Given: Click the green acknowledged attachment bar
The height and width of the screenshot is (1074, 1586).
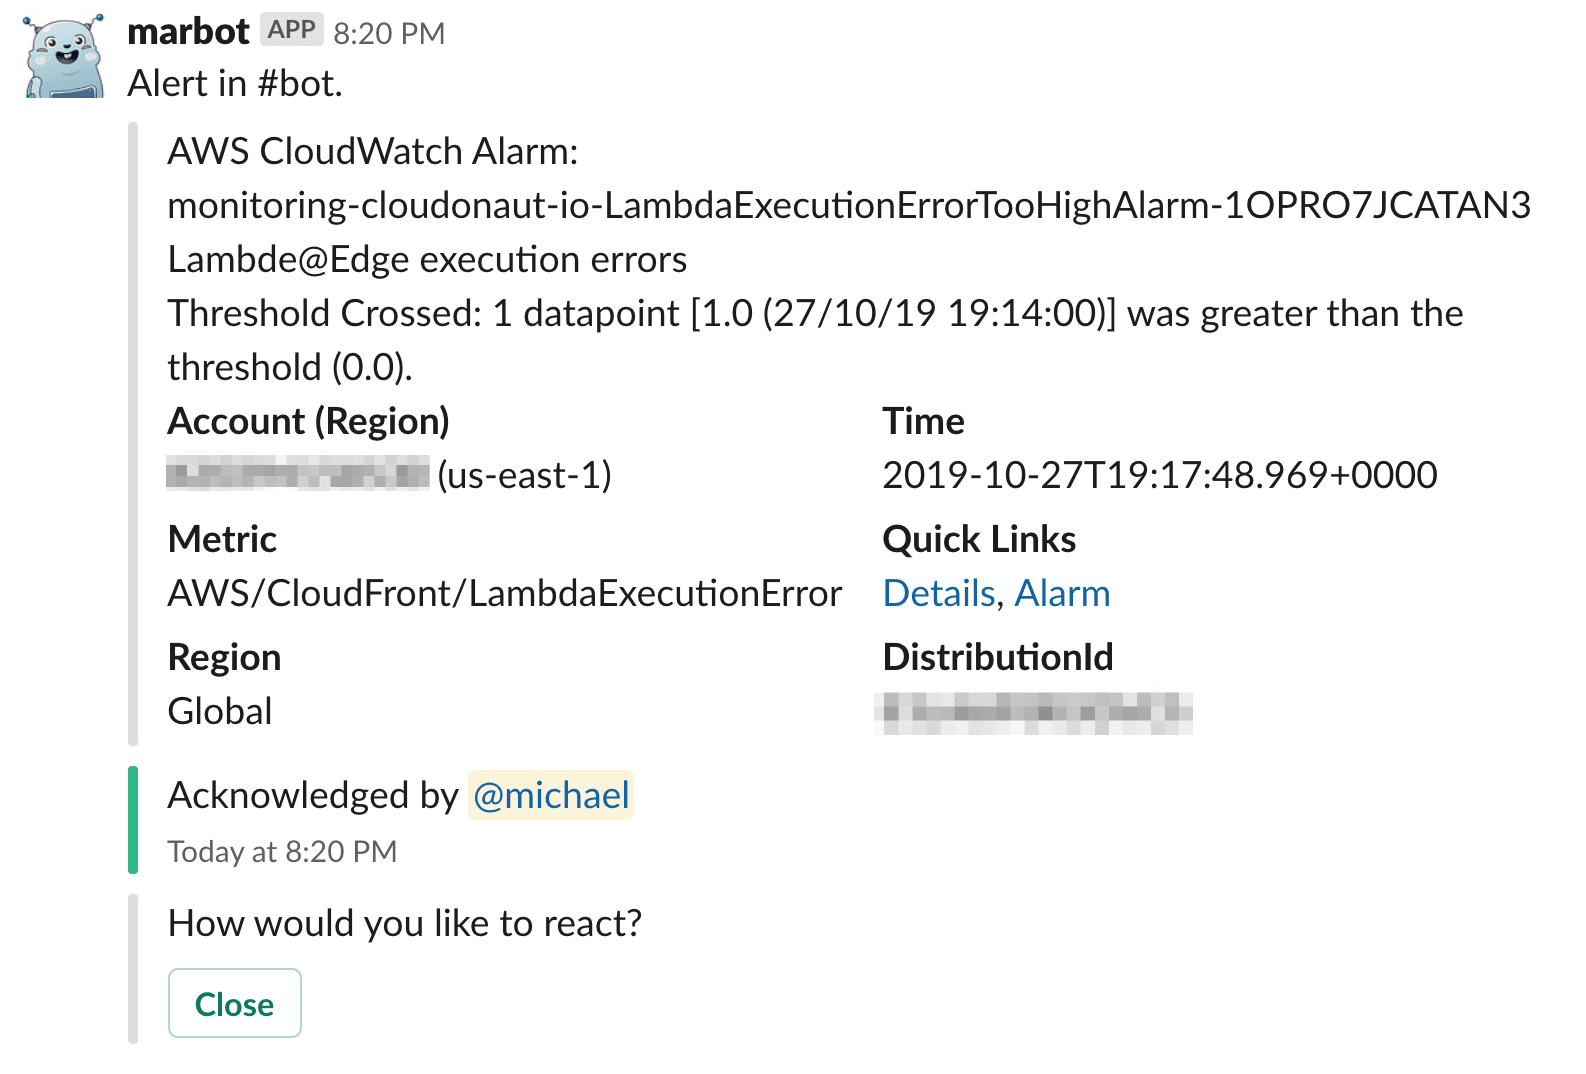Looking at the screenshot, I should tap(133, 820).
